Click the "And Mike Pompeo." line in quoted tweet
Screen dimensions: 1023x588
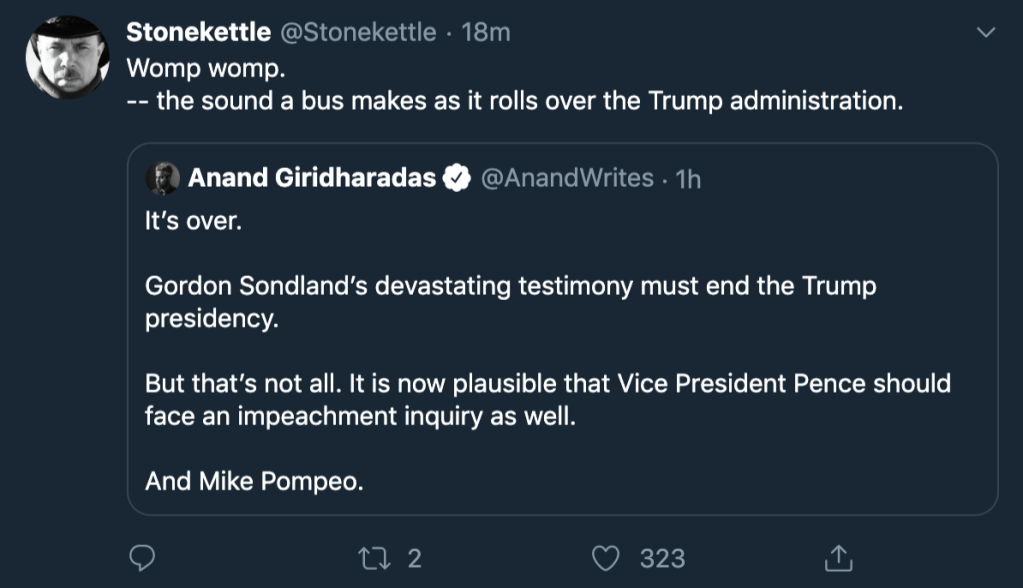pos(254,481)
